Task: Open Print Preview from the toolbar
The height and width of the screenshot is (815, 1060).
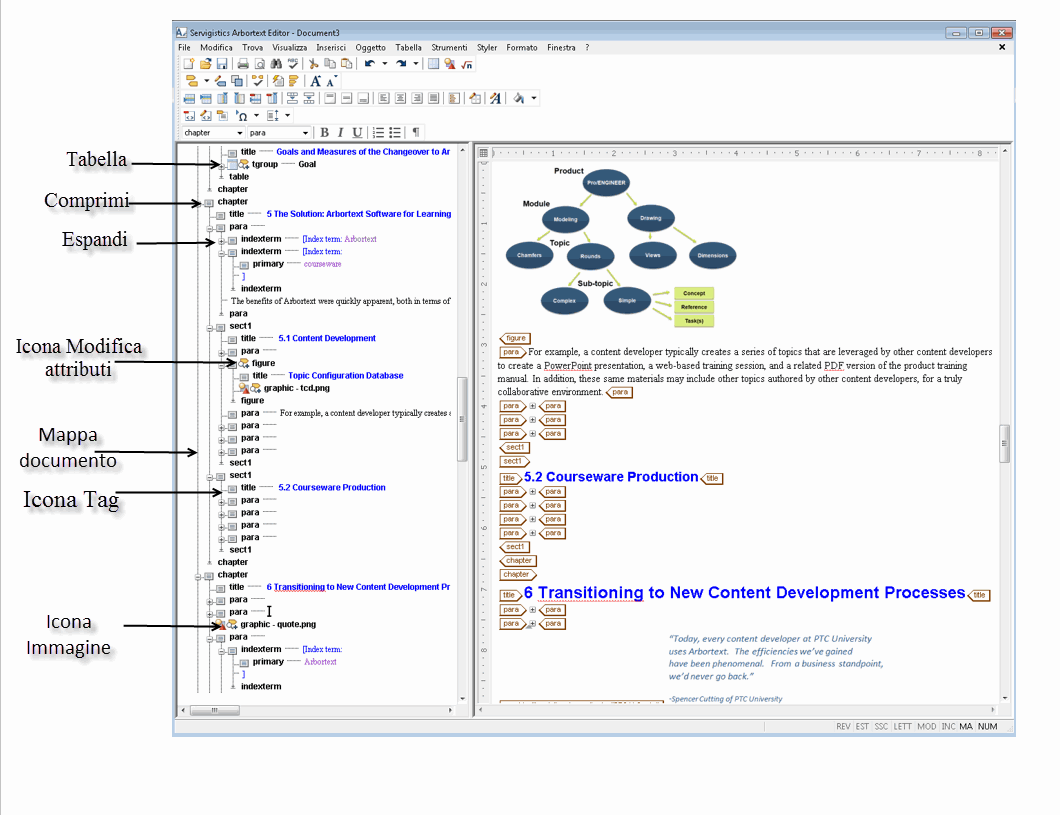Action: pyautogui.click(x=260, y=64)
